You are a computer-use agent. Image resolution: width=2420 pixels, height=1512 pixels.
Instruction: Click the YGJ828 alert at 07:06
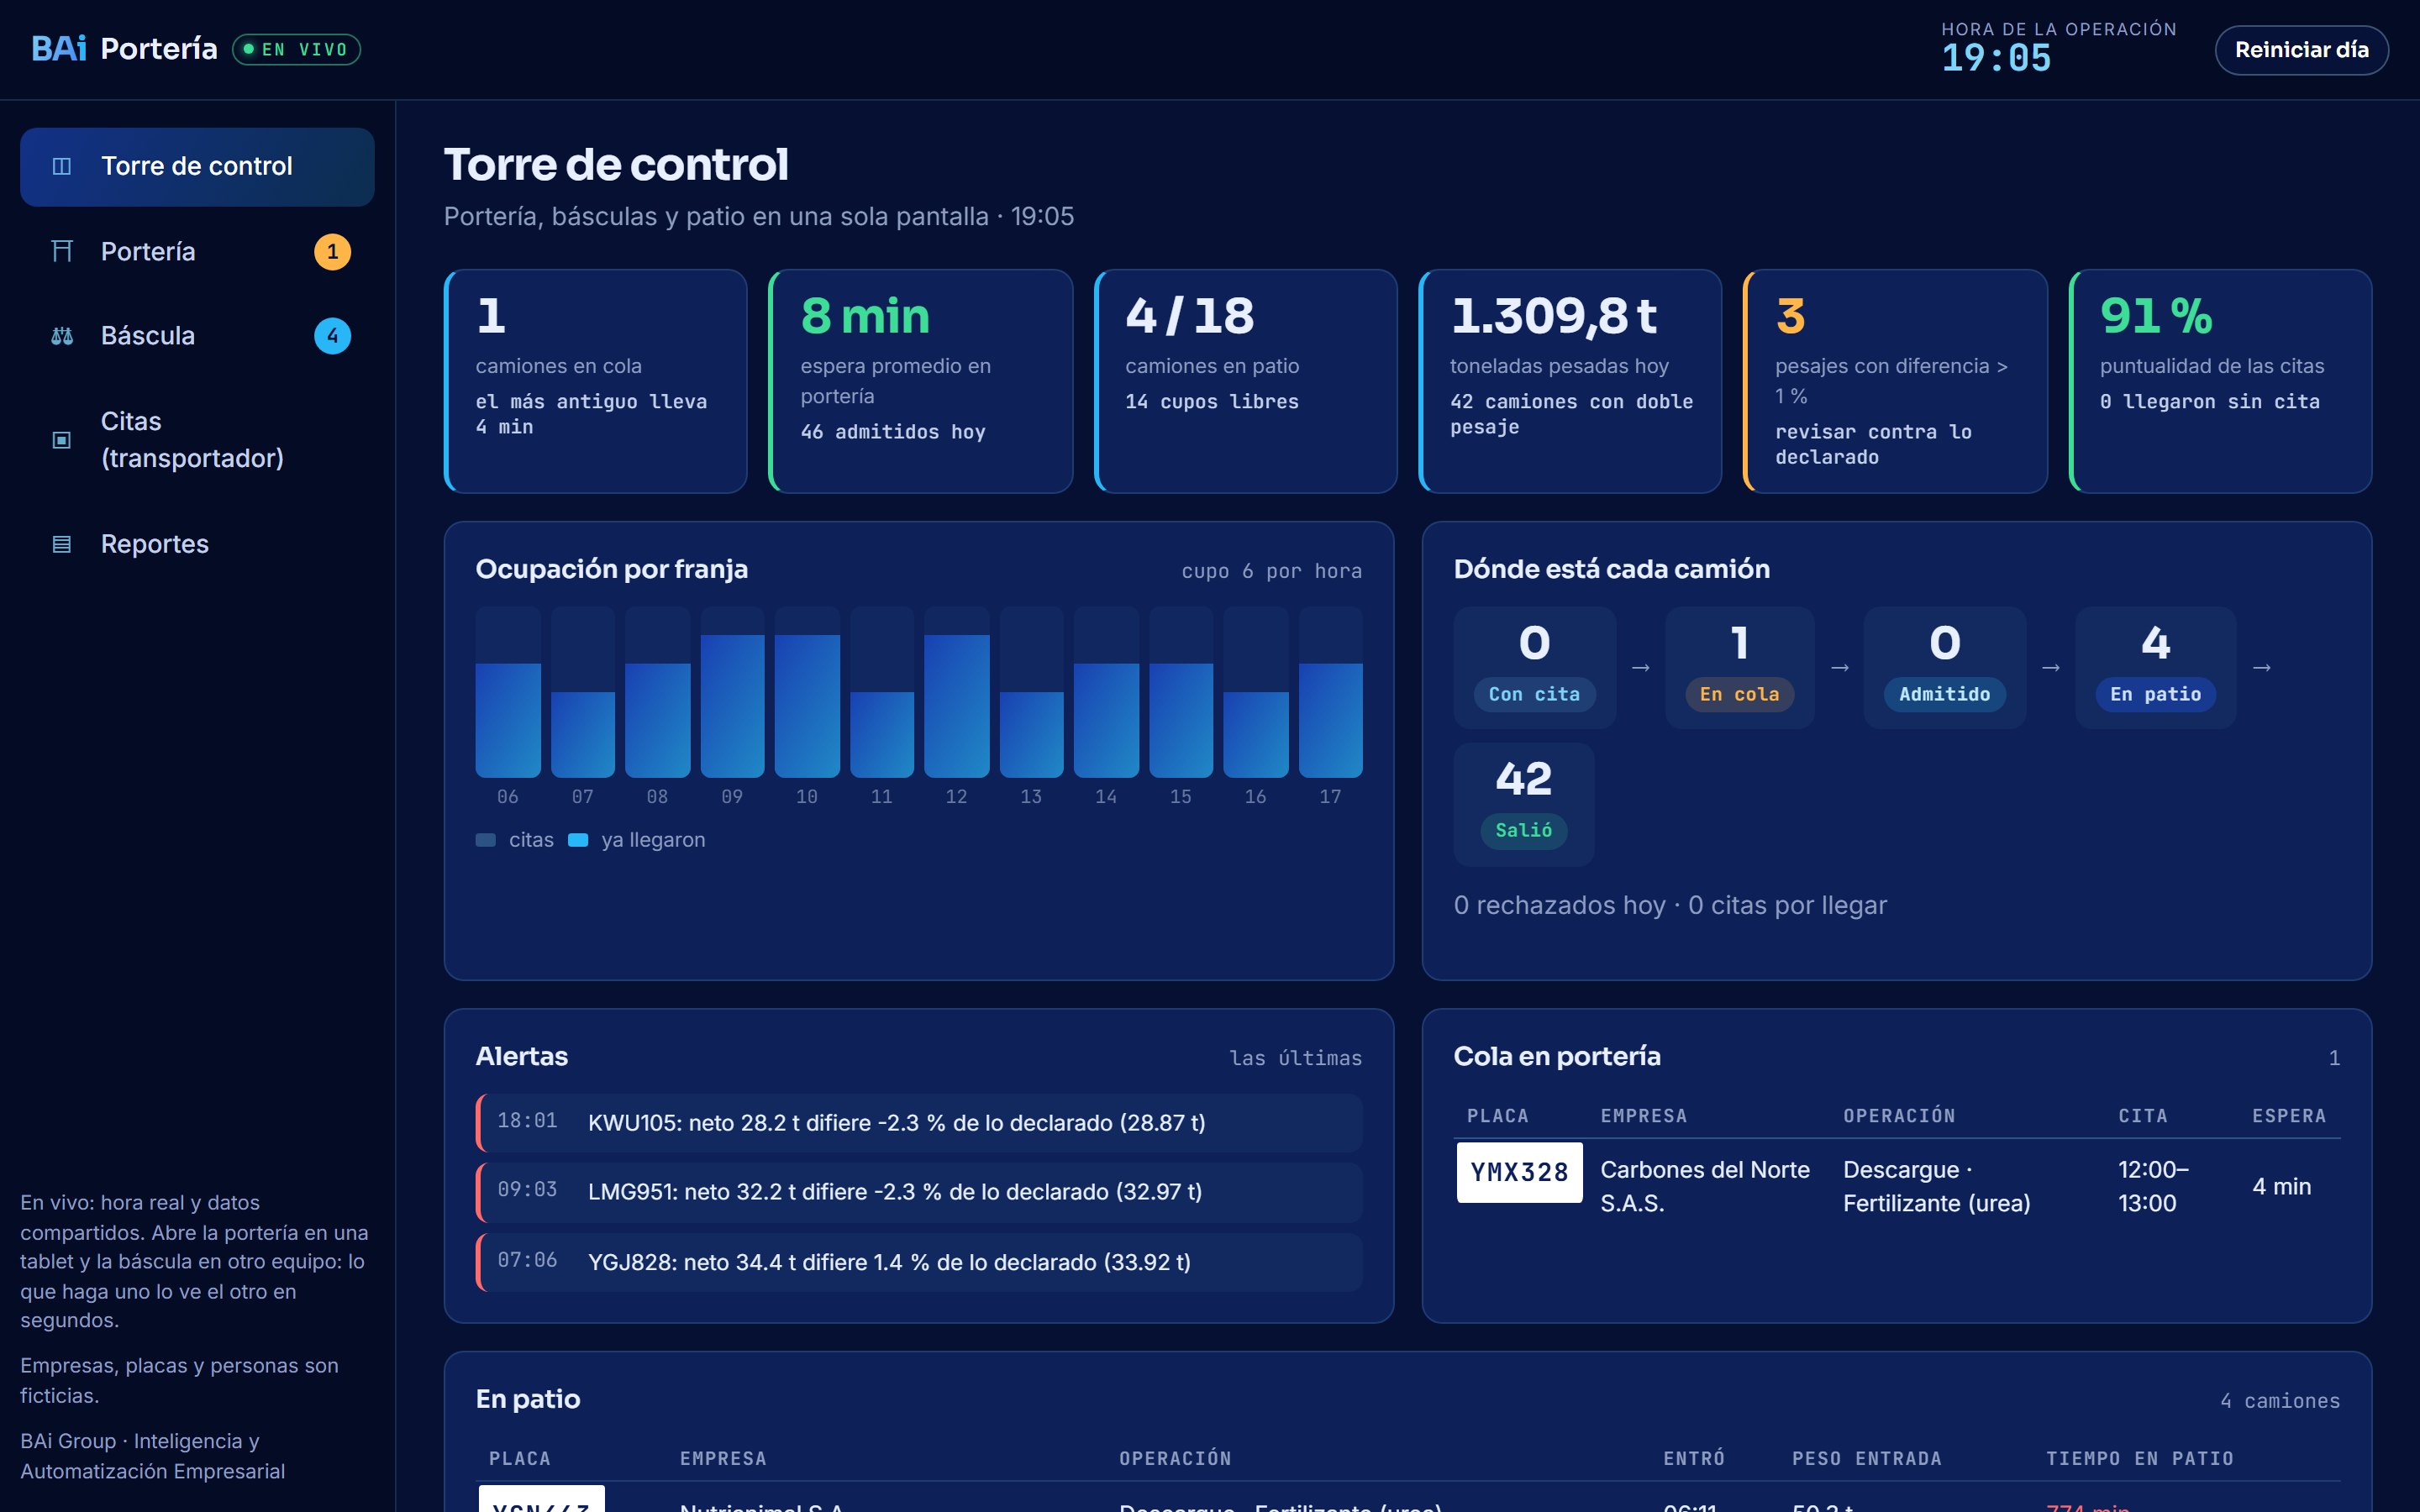pos(919,1262)
